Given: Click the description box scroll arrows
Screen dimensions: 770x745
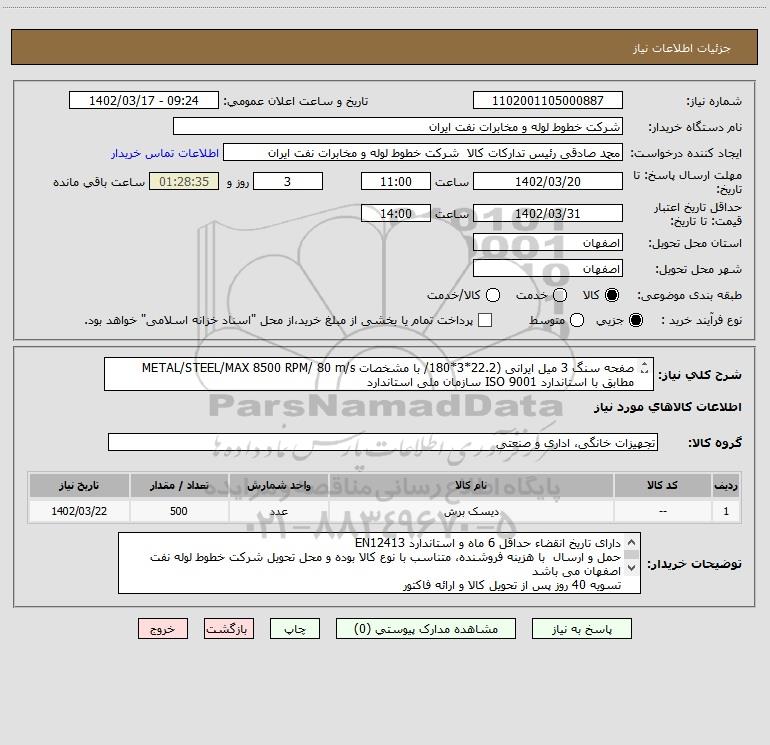Looking at the screenshot, I should [645, 367].
